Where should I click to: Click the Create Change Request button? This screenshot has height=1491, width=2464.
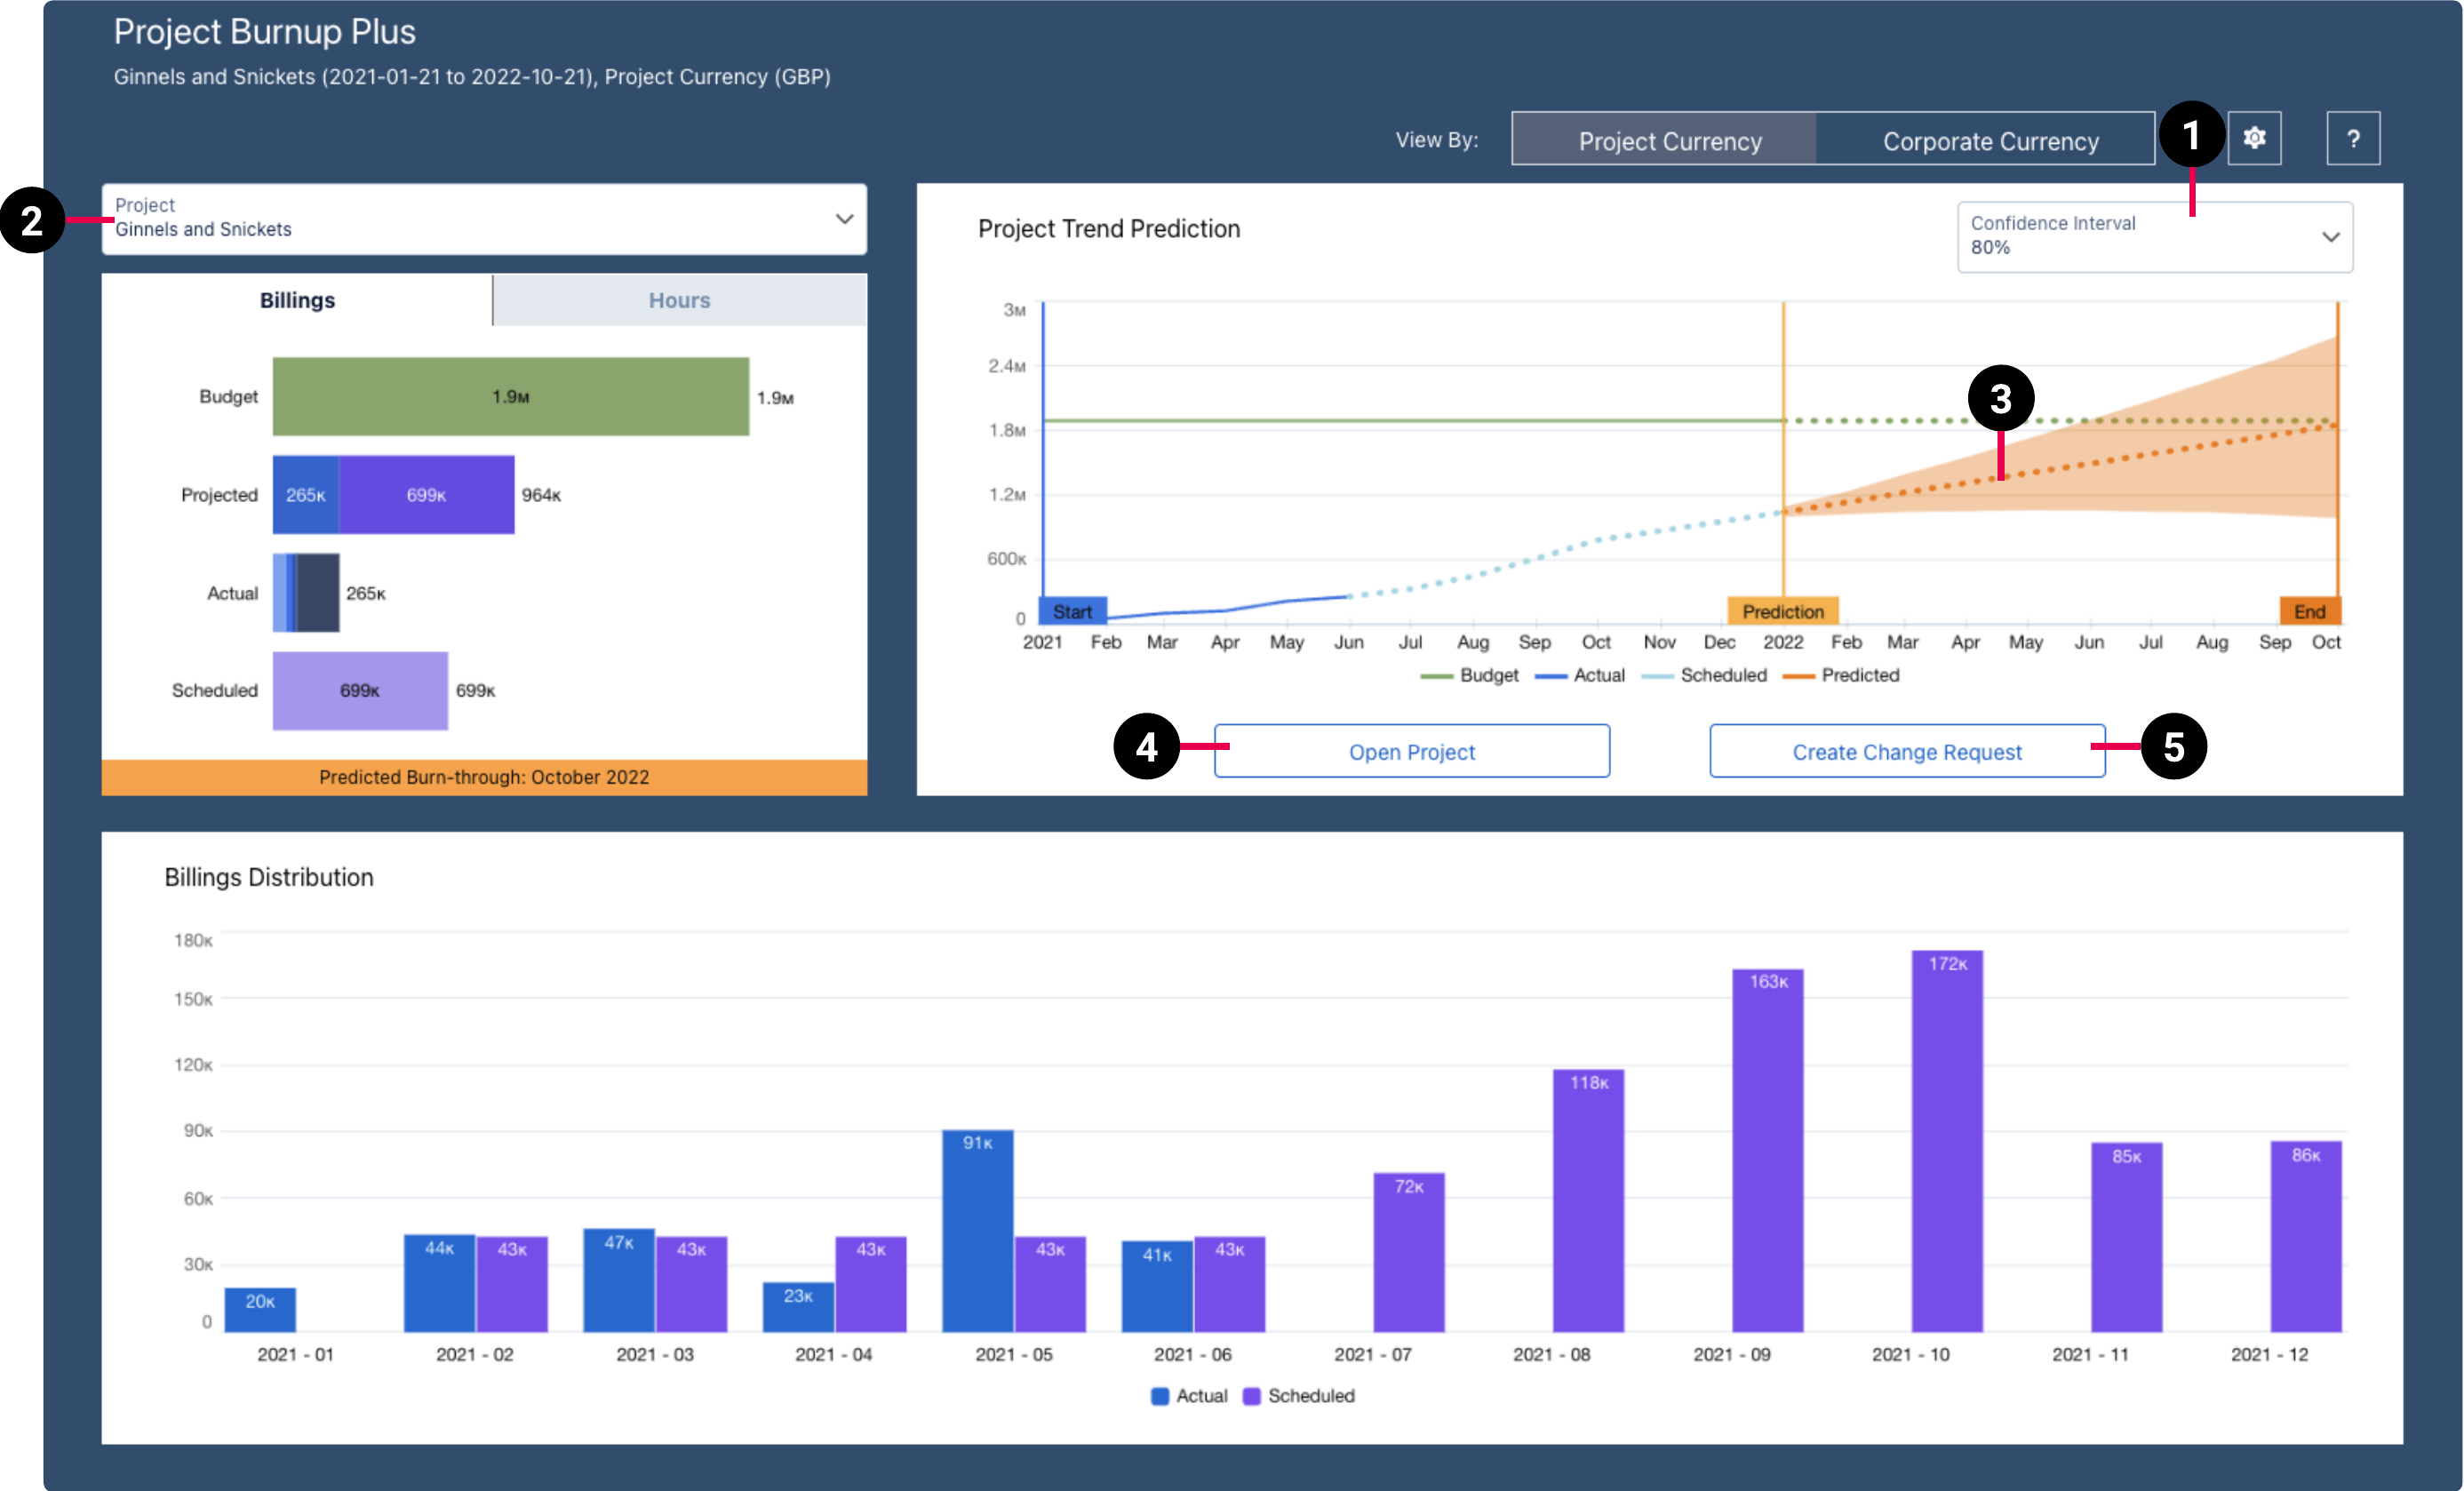point(1906,751)
